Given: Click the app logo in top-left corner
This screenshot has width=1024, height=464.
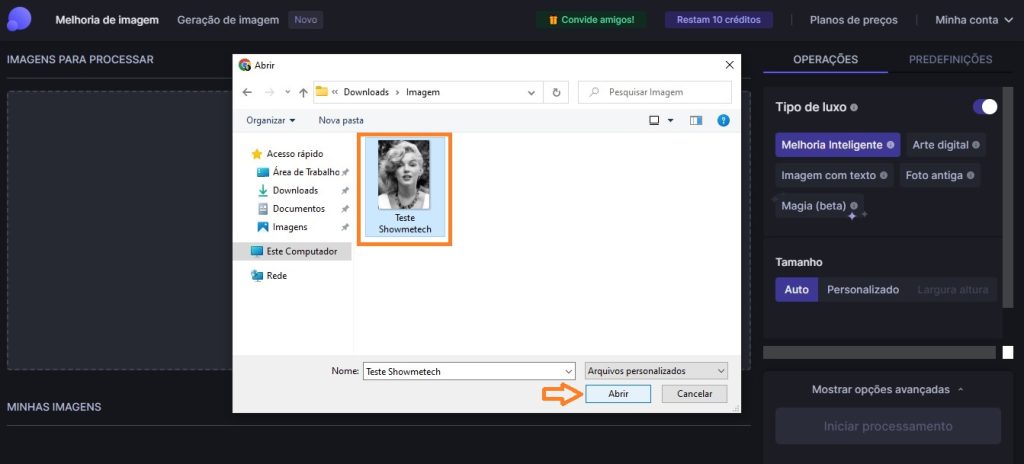Looking at the screenshot, I should coord(18,19).
